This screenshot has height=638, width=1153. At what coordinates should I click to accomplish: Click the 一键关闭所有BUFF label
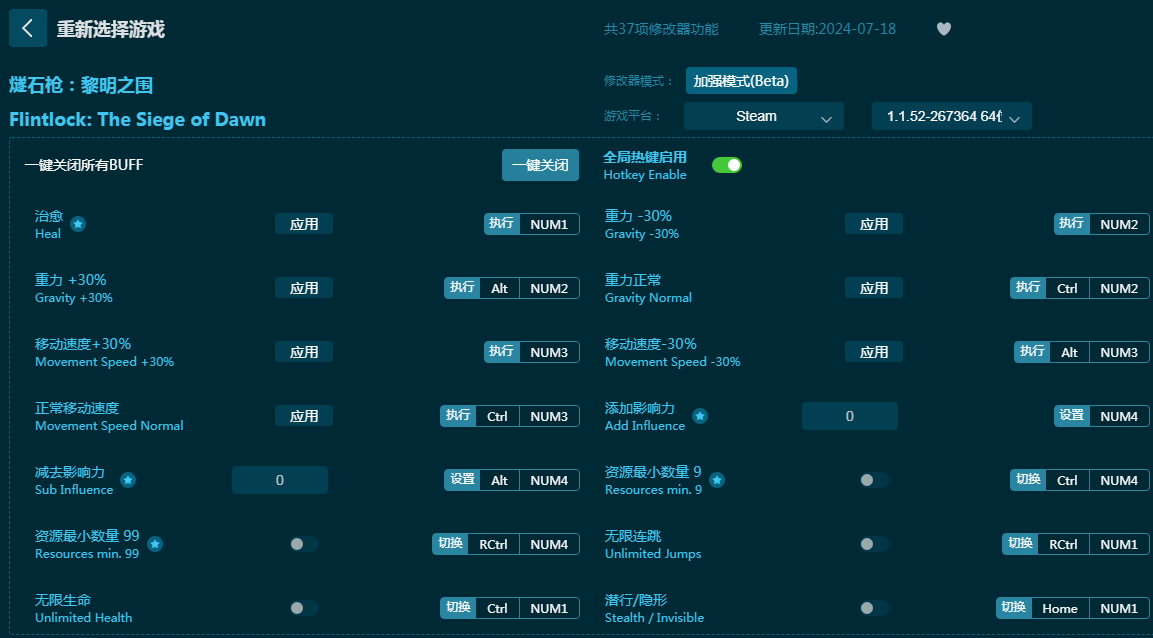coord(84,165)
